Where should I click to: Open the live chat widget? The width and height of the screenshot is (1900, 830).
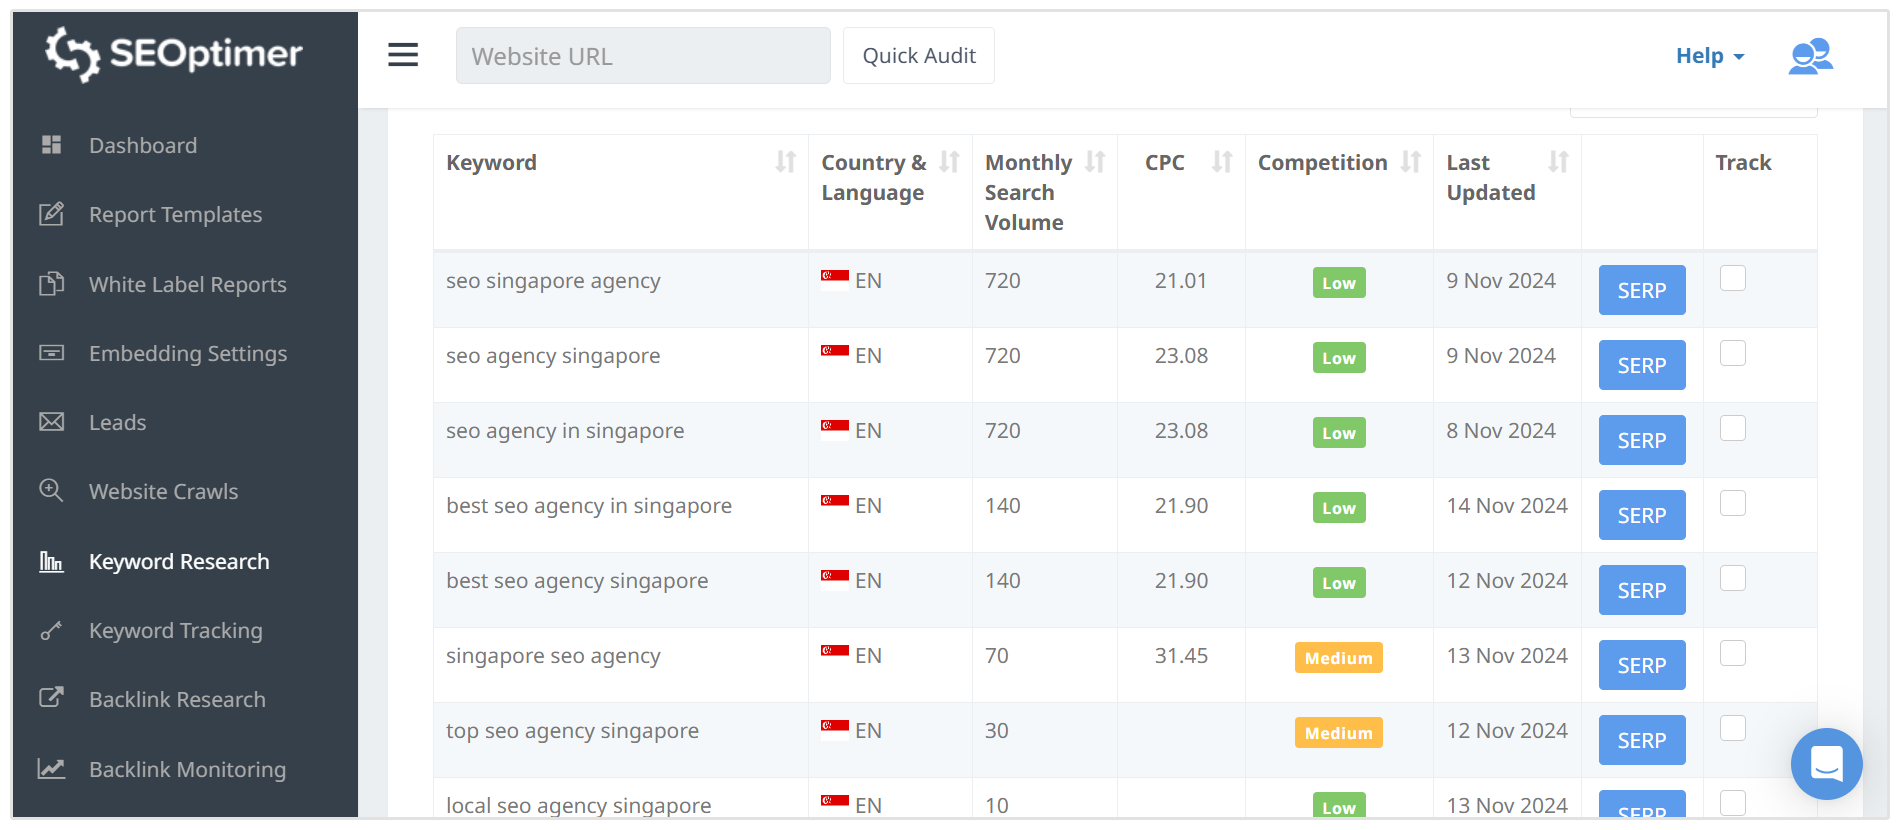point(1826,764)
